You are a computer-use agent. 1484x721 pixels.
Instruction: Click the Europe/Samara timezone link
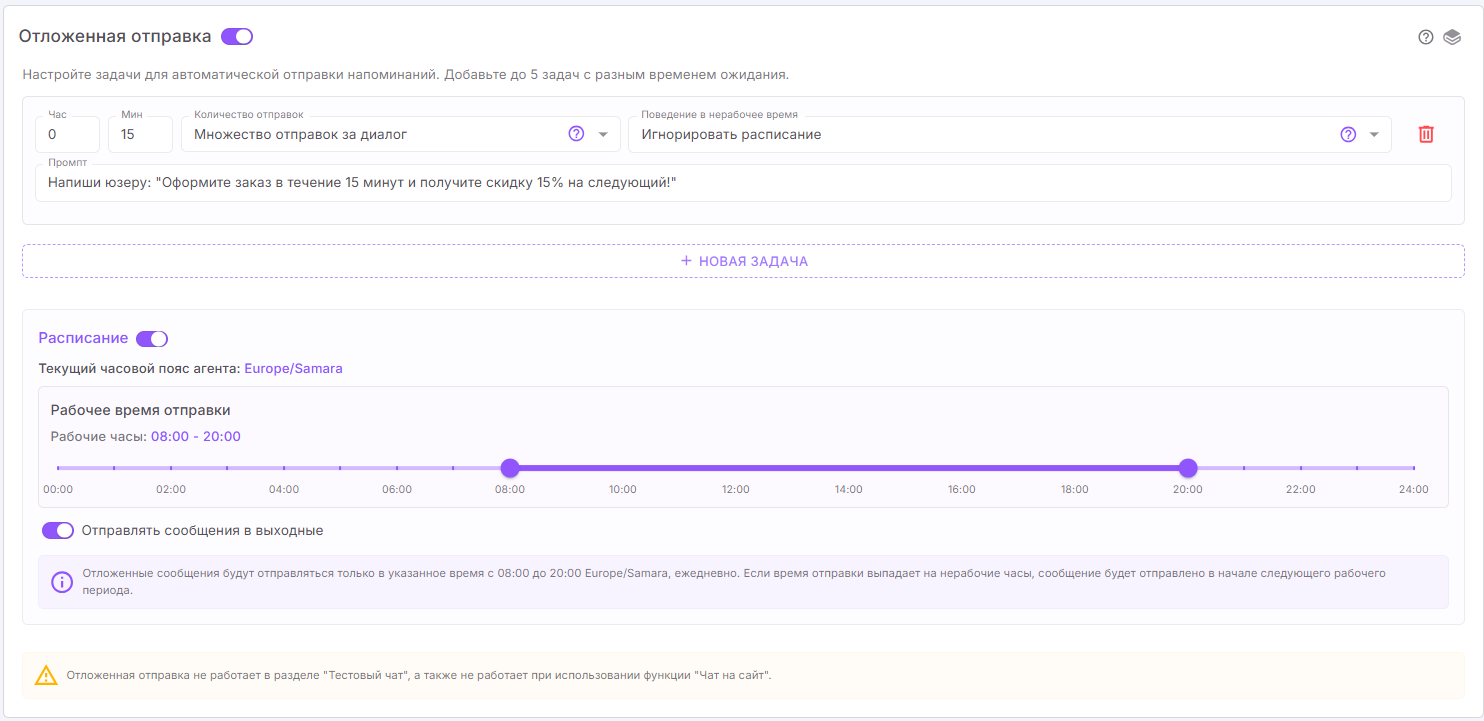pyautogui.click(x=293, y=369)
